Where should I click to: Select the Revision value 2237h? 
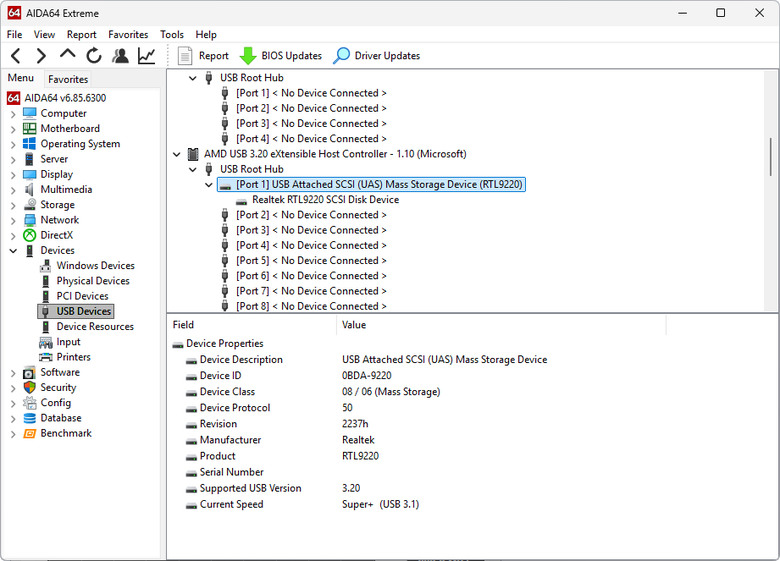tap(355, 424)
